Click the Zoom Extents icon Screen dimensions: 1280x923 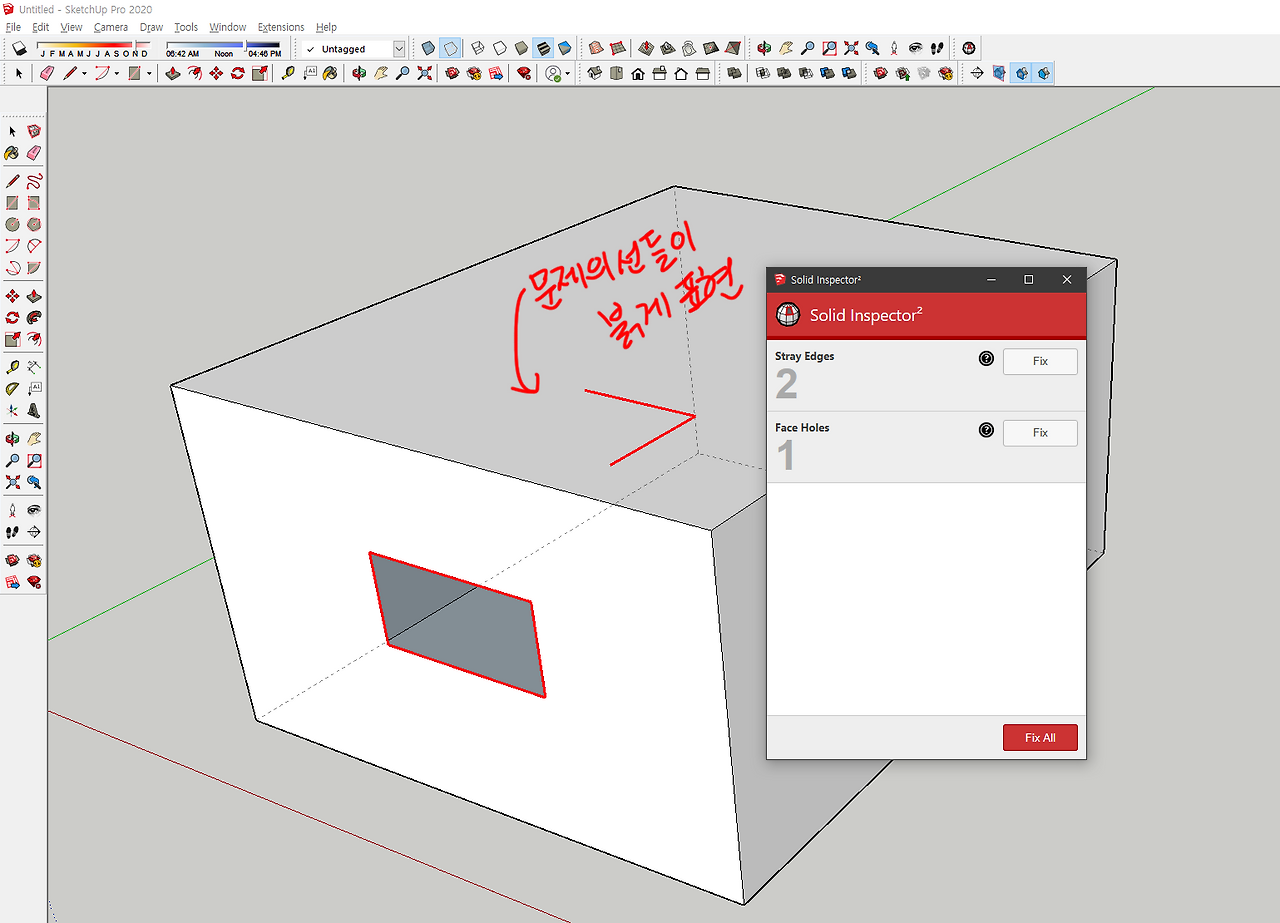coord(423,73)
